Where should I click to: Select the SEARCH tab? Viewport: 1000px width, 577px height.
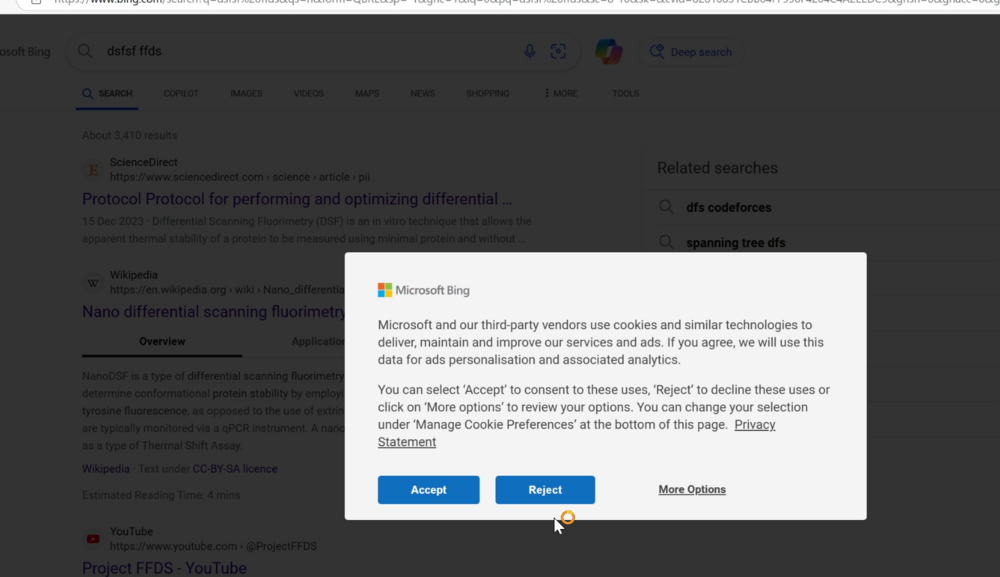[x=107, y=93]
